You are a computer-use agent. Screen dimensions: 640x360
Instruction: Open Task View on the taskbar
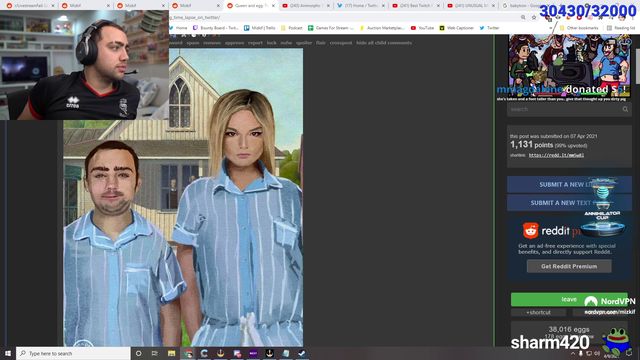[x=155, y=353]
